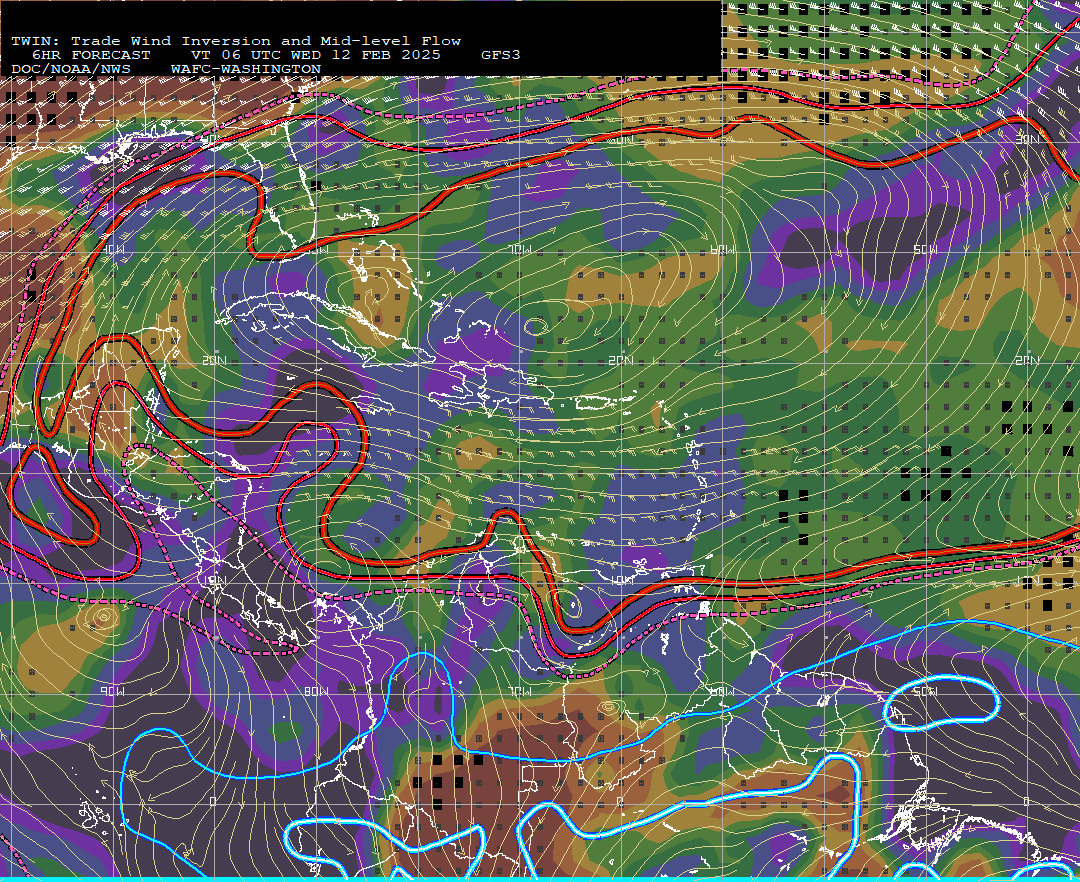The width and height of the screenshot is (1080, 882).
Task: Click the 60W label in the lower longitude row
Action: (723, 691)
